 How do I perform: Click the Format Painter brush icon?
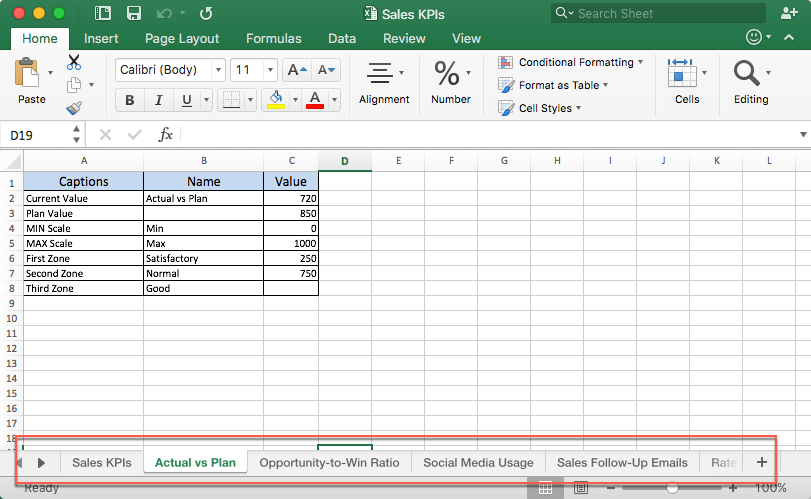(x=74, y=108)
